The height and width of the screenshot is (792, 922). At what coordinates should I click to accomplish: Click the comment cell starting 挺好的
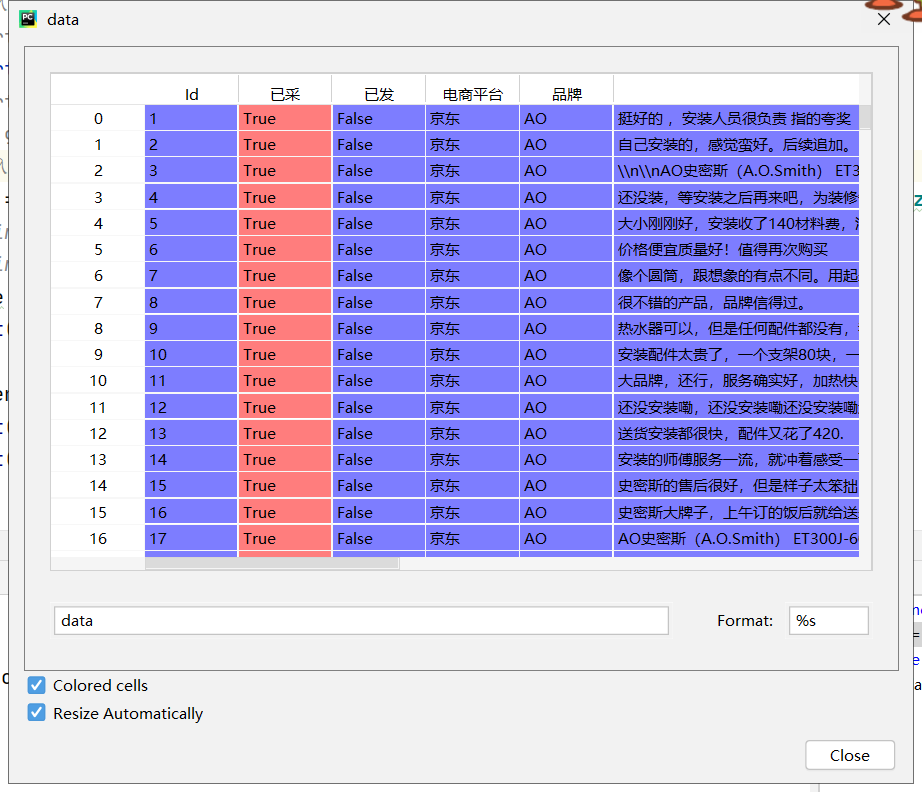pos(736,118)
